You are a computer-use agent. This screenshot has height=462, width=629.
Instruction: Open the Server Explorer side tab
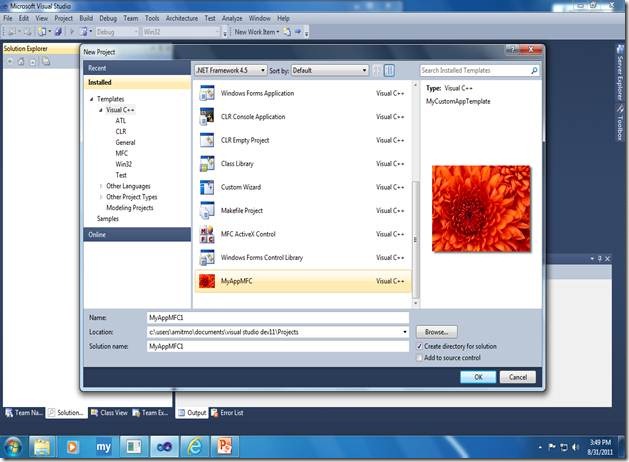(x=620, y=73)
